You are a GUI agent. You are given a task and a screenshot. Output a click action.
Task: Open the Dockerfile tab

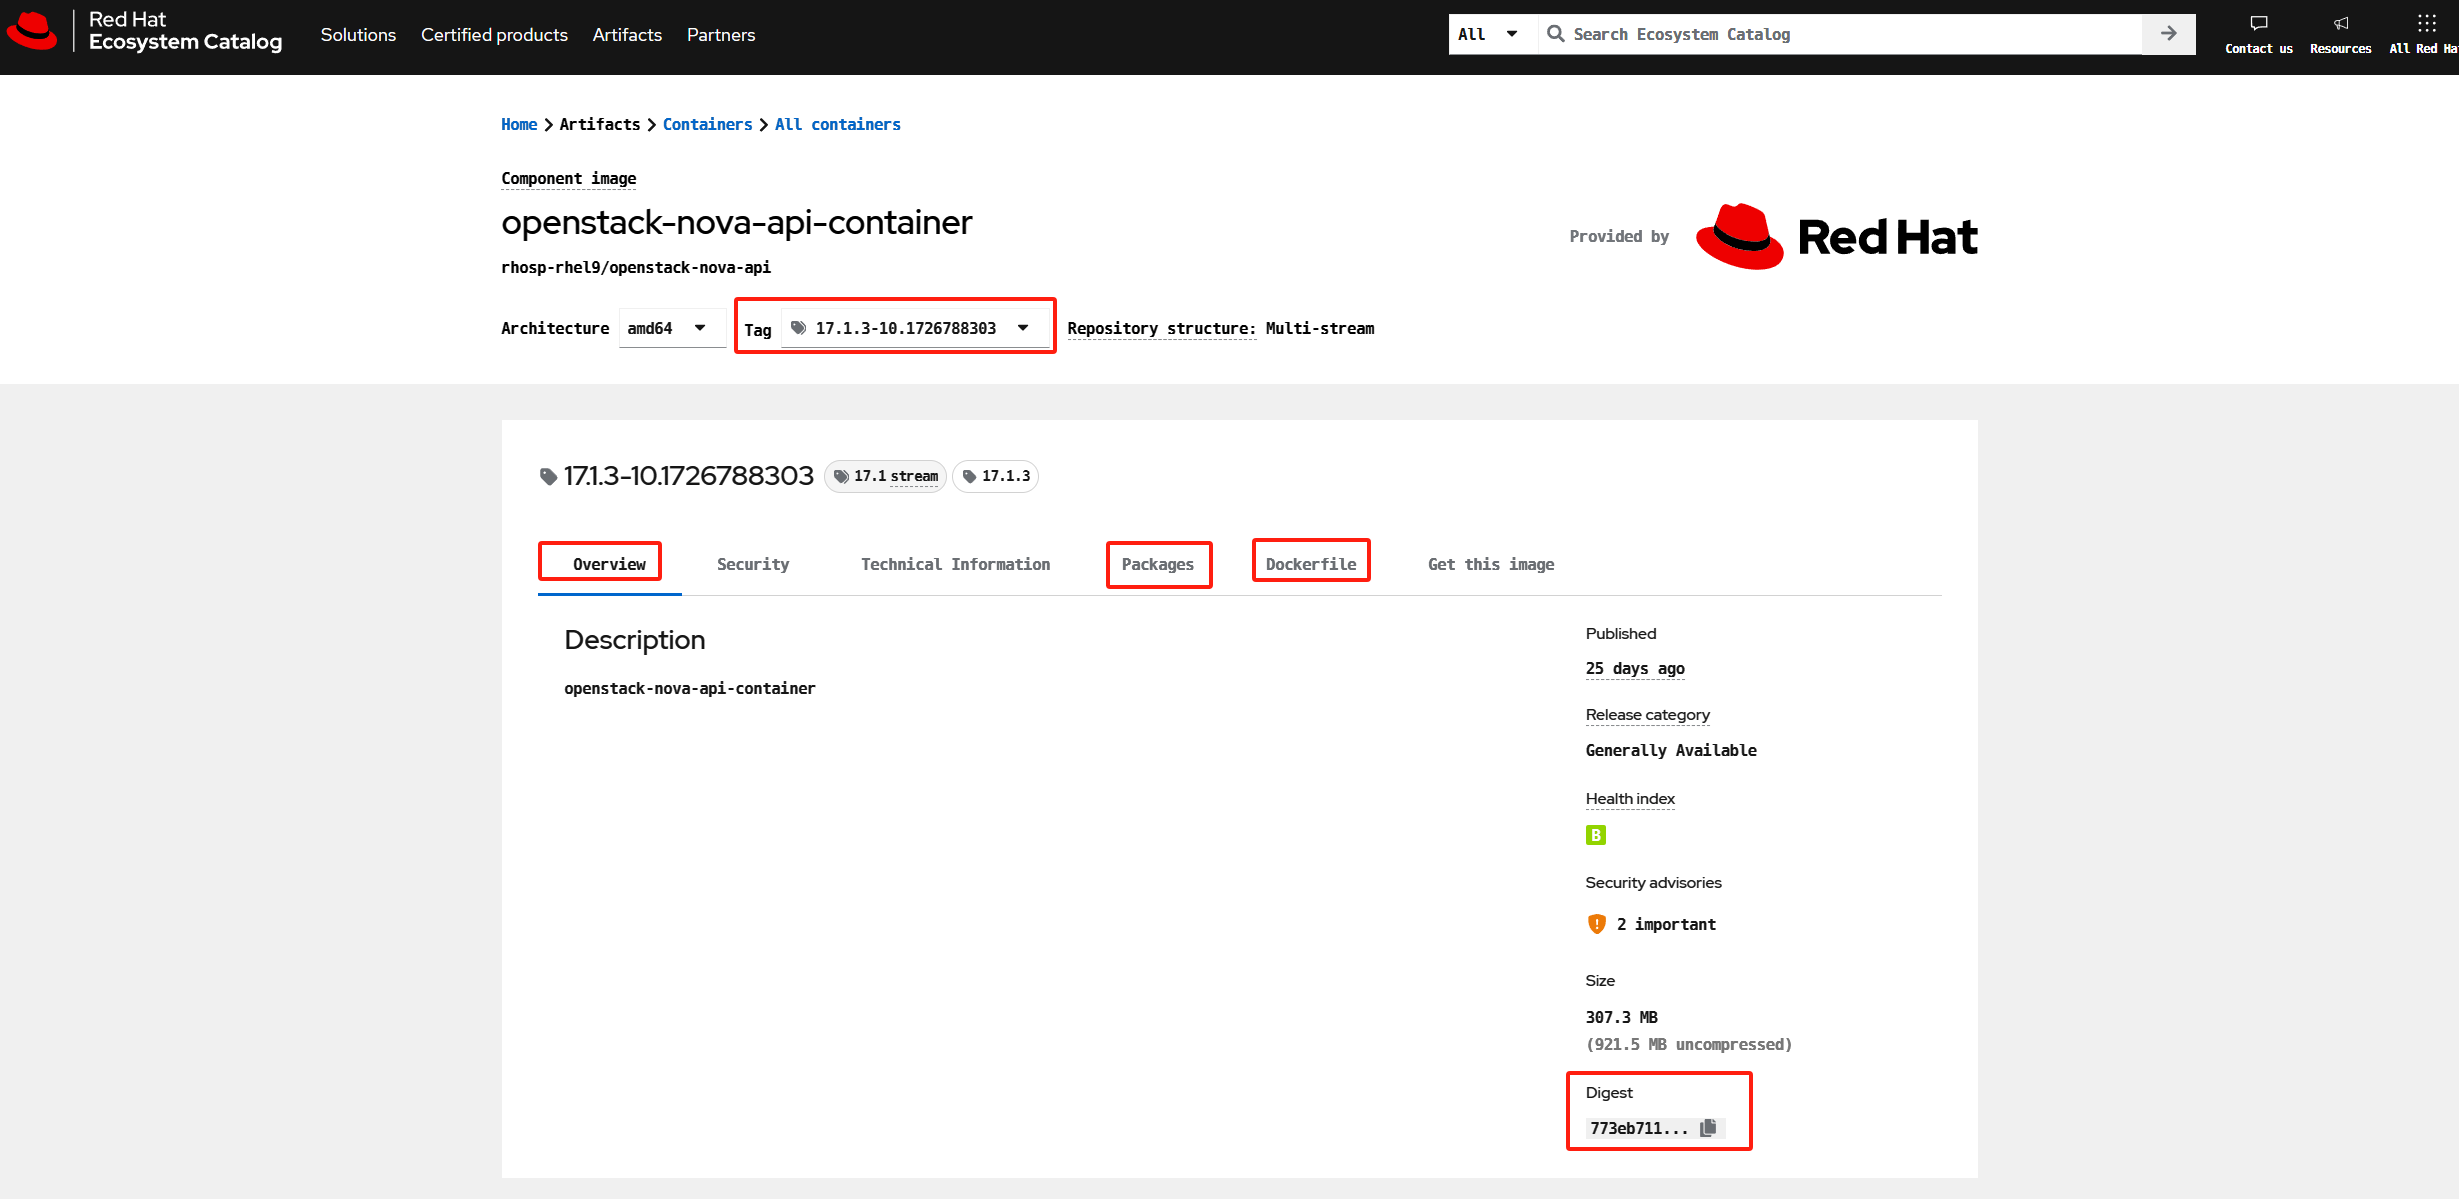(x=1311, y=563)
